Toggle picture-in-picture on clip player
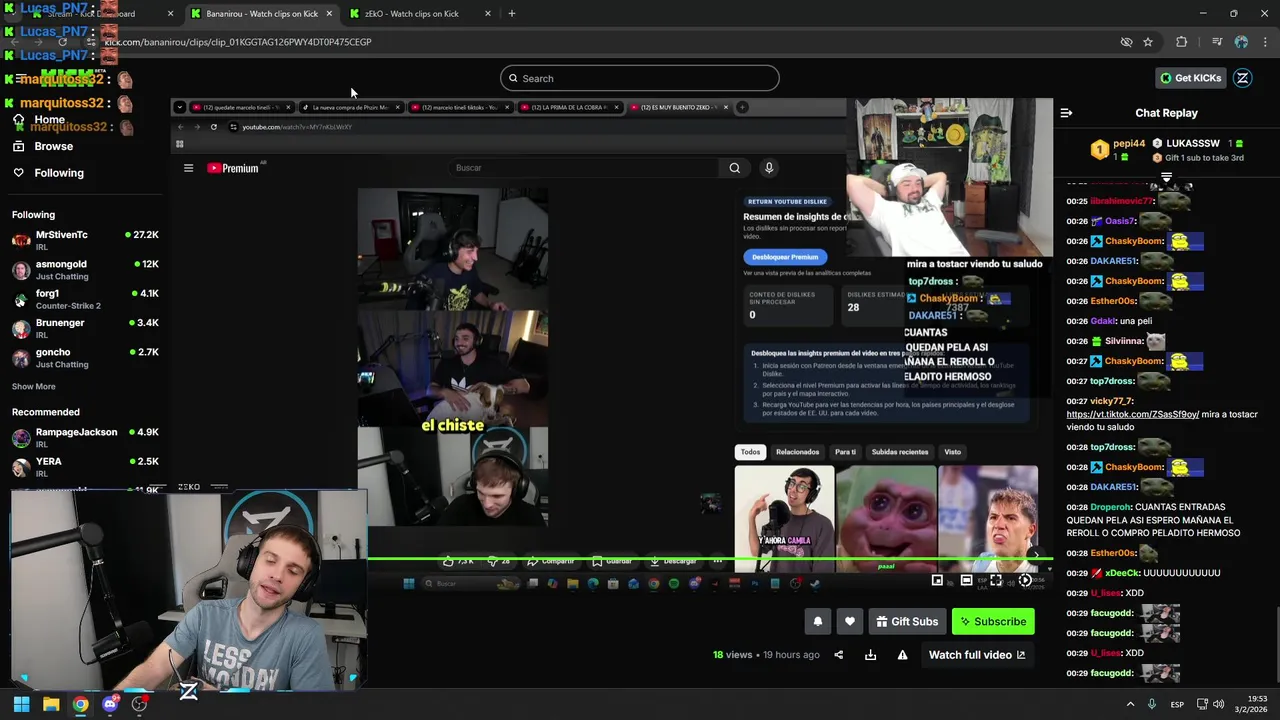Viewport: 1280px width, 720px height. 937,580
